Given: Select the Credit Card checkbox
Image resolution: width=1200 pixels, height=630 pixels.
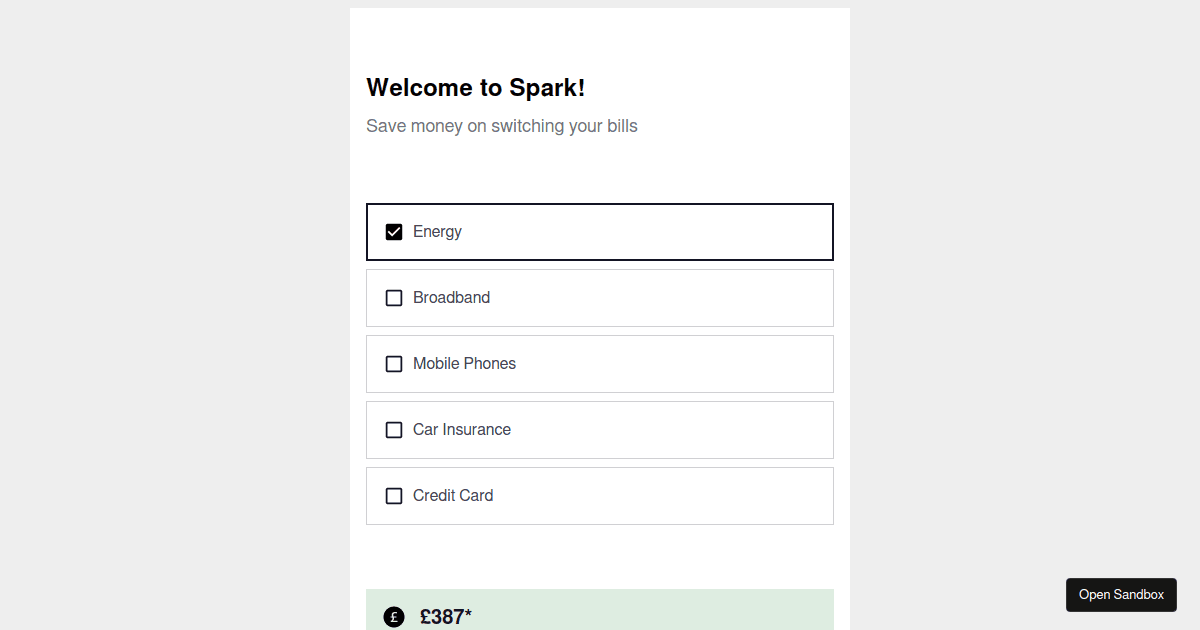Looking at the screenshot, I should (394, 495).
